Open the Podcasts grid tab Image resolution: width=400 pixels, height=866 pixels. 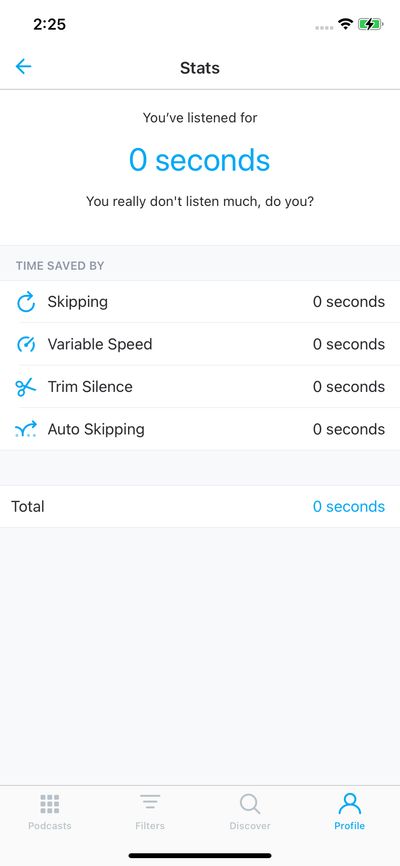pyautogui.click(x=50, y=812)
